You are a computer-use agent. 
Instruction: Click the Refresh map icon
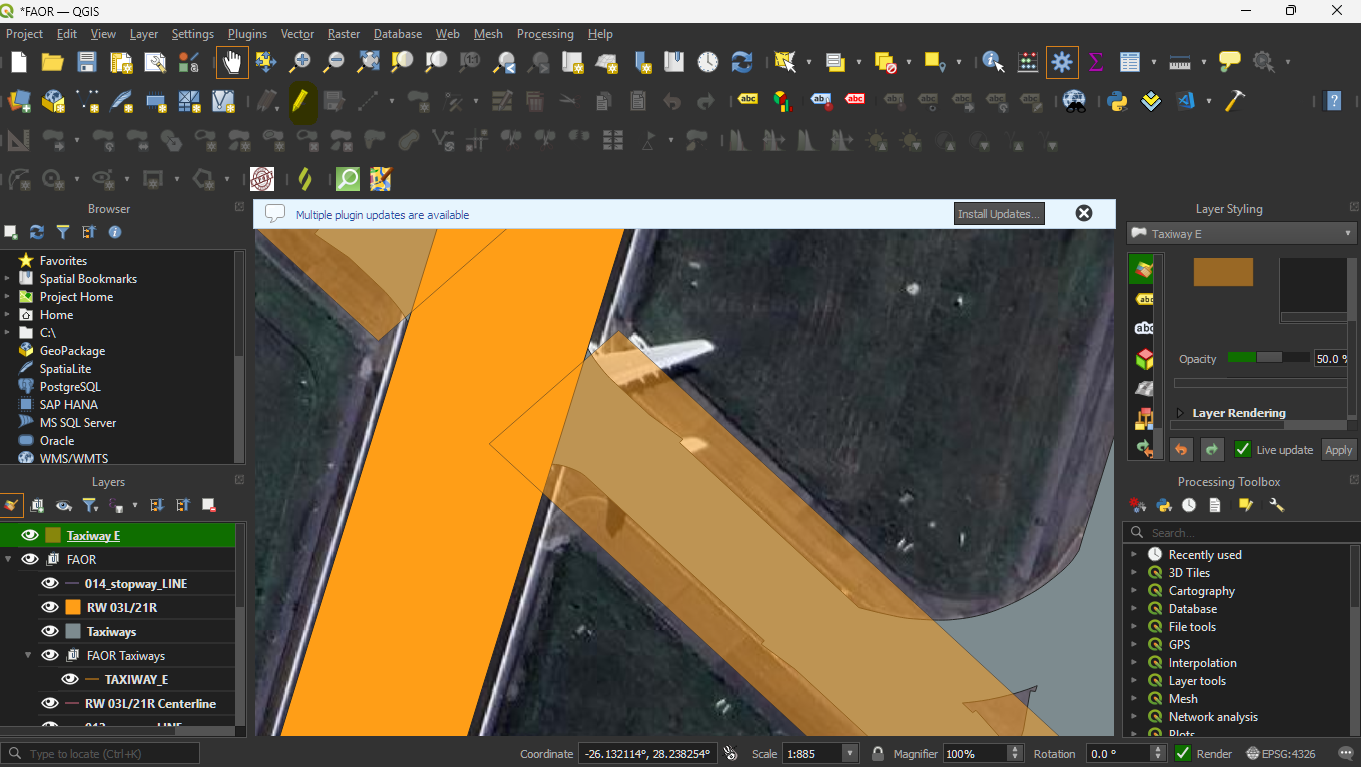coord(741,62)
